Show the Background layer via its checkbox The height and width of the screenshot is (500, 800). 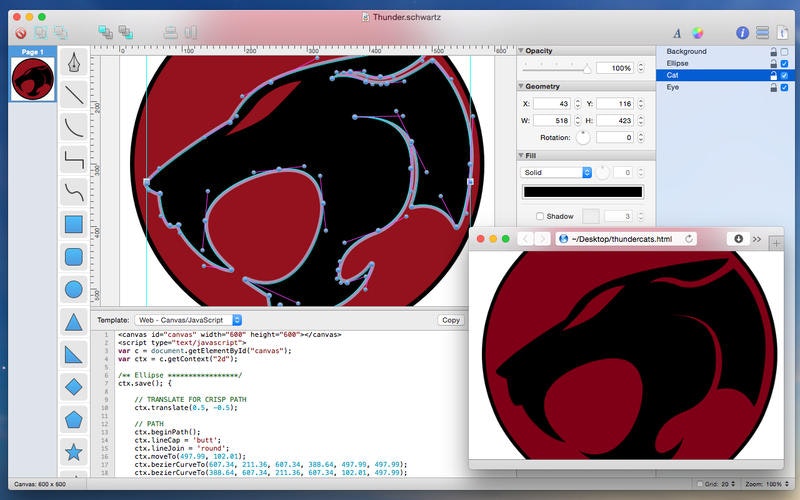click(x=785, y=52)
